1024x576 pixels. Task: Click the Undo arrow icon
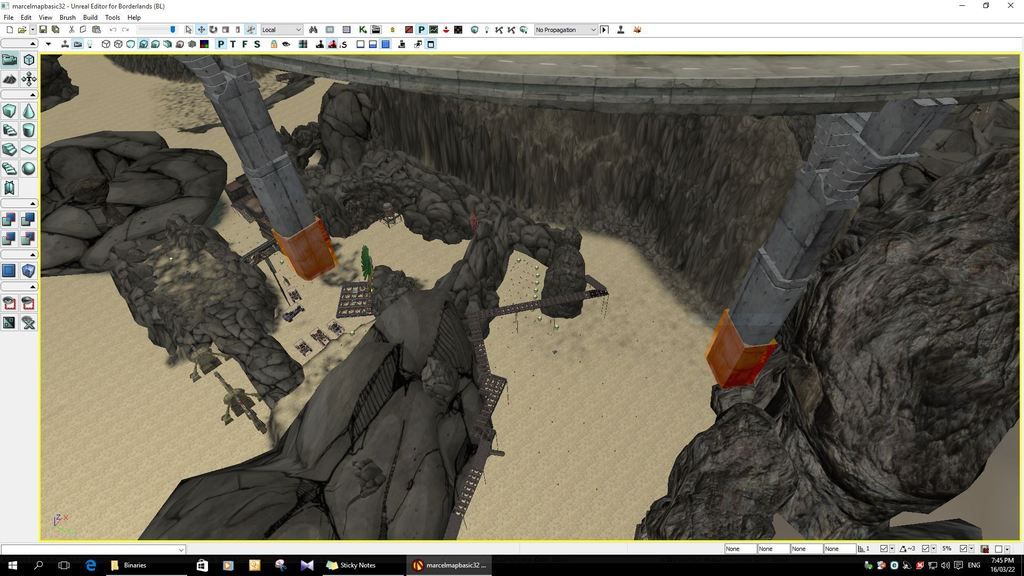point(113,29)
